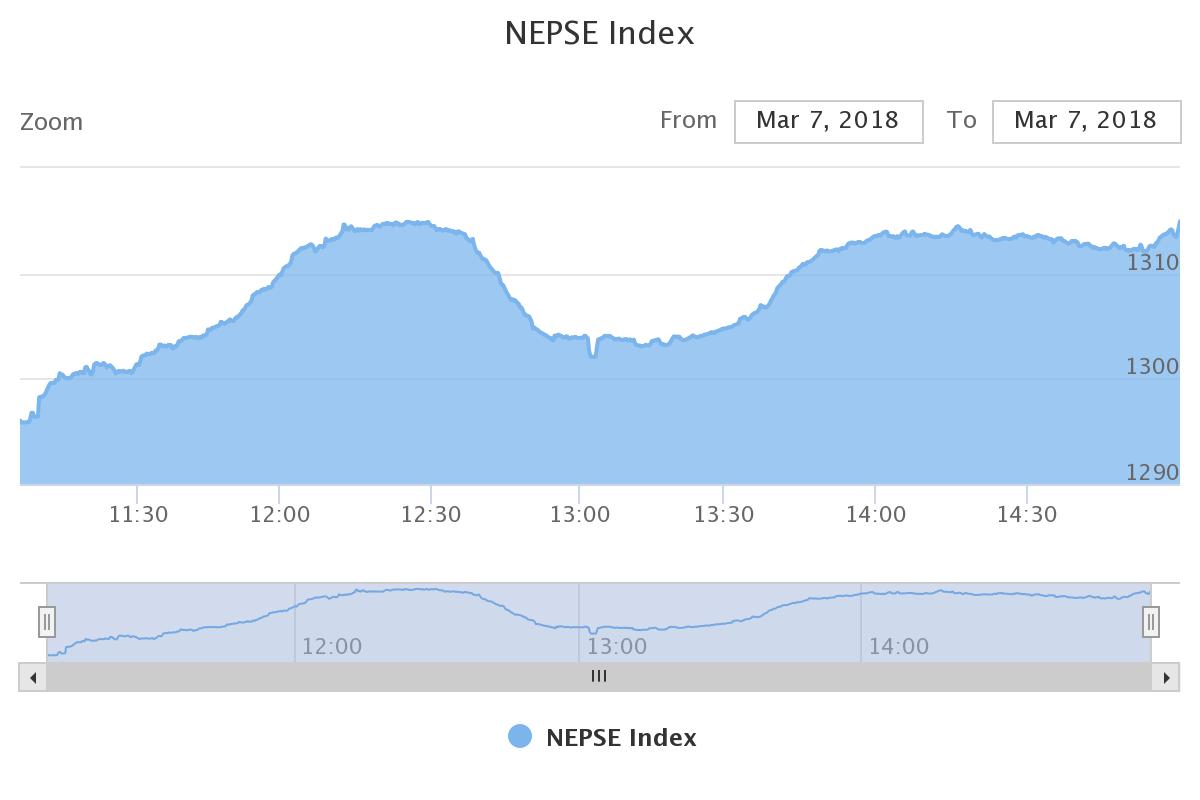Click the navigator right scroll arrow
This screenshot has width=1200, height=800.
[x=1166, y=677]
